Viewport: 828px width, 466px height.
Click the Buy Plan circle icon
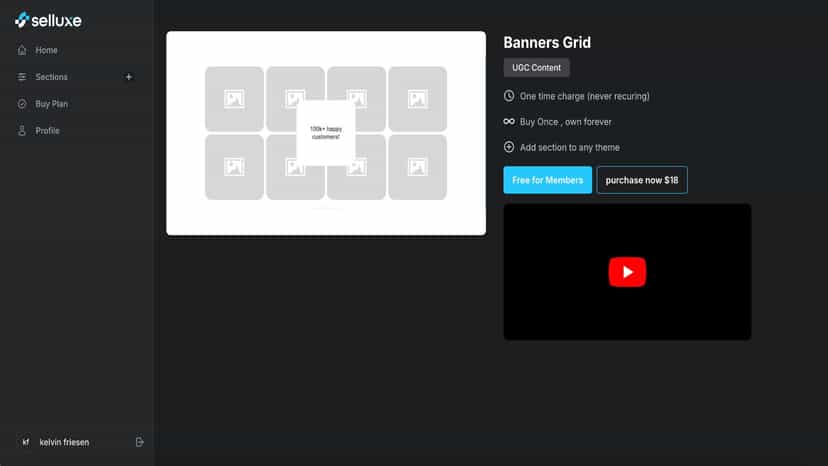pos(22,104)
